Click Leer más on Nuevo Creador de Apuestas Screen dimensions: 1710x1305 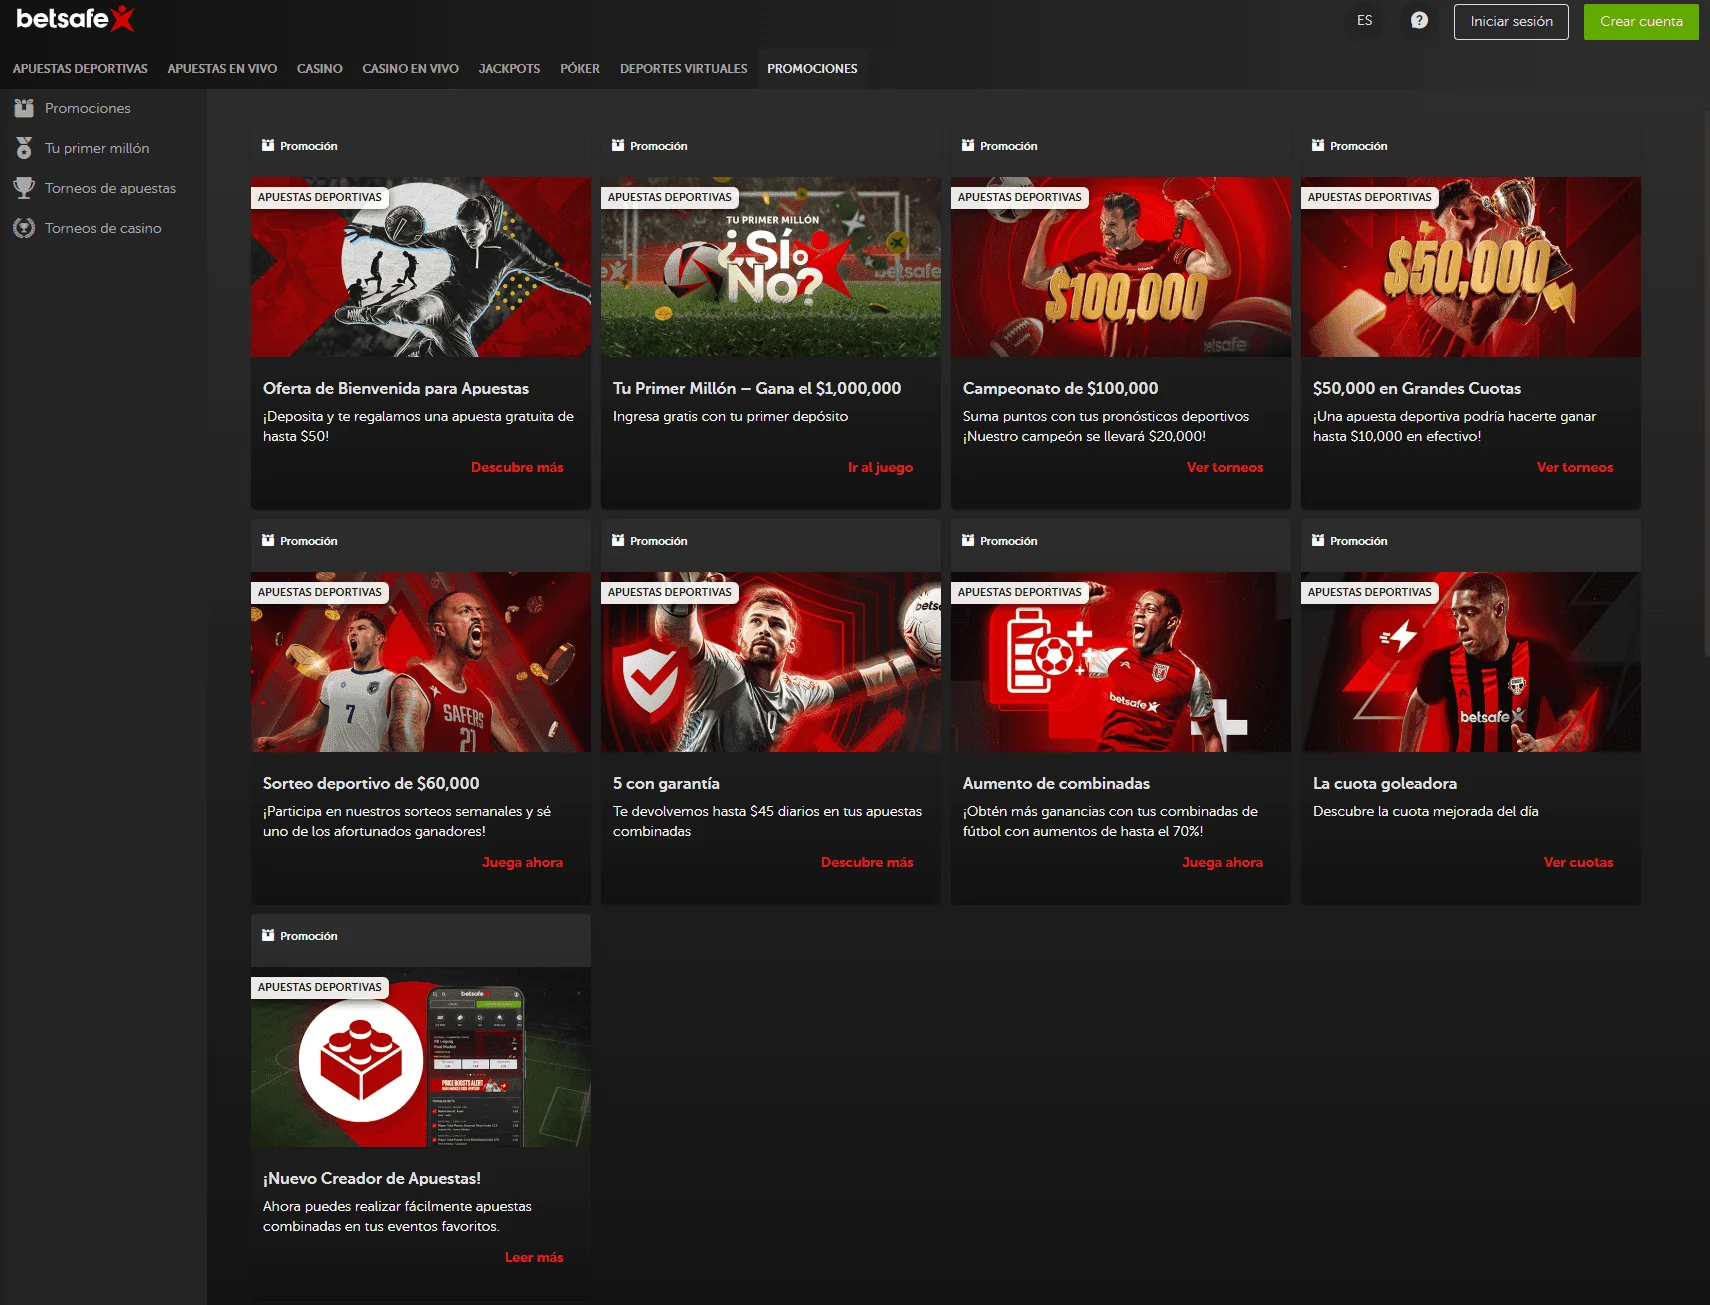[x=534, y=1257]
